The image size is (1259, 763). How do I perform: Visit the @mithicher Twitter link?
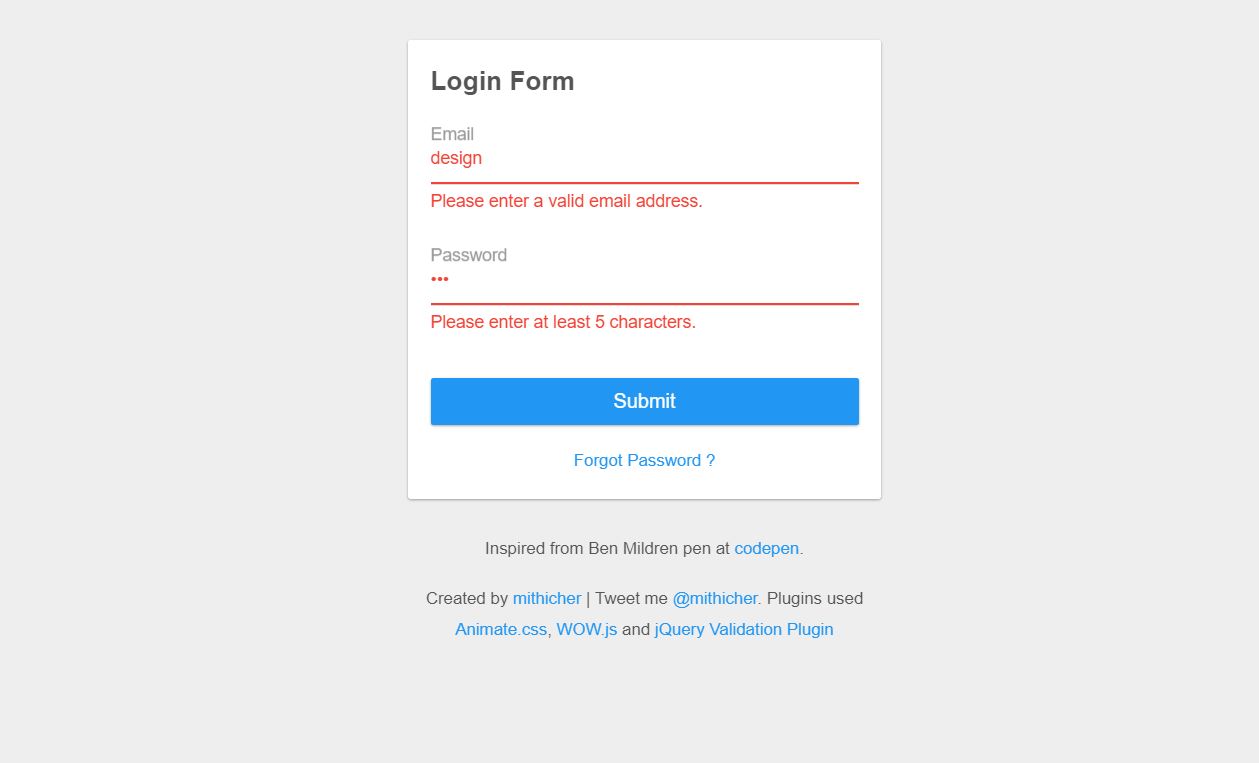click(714, 598)
